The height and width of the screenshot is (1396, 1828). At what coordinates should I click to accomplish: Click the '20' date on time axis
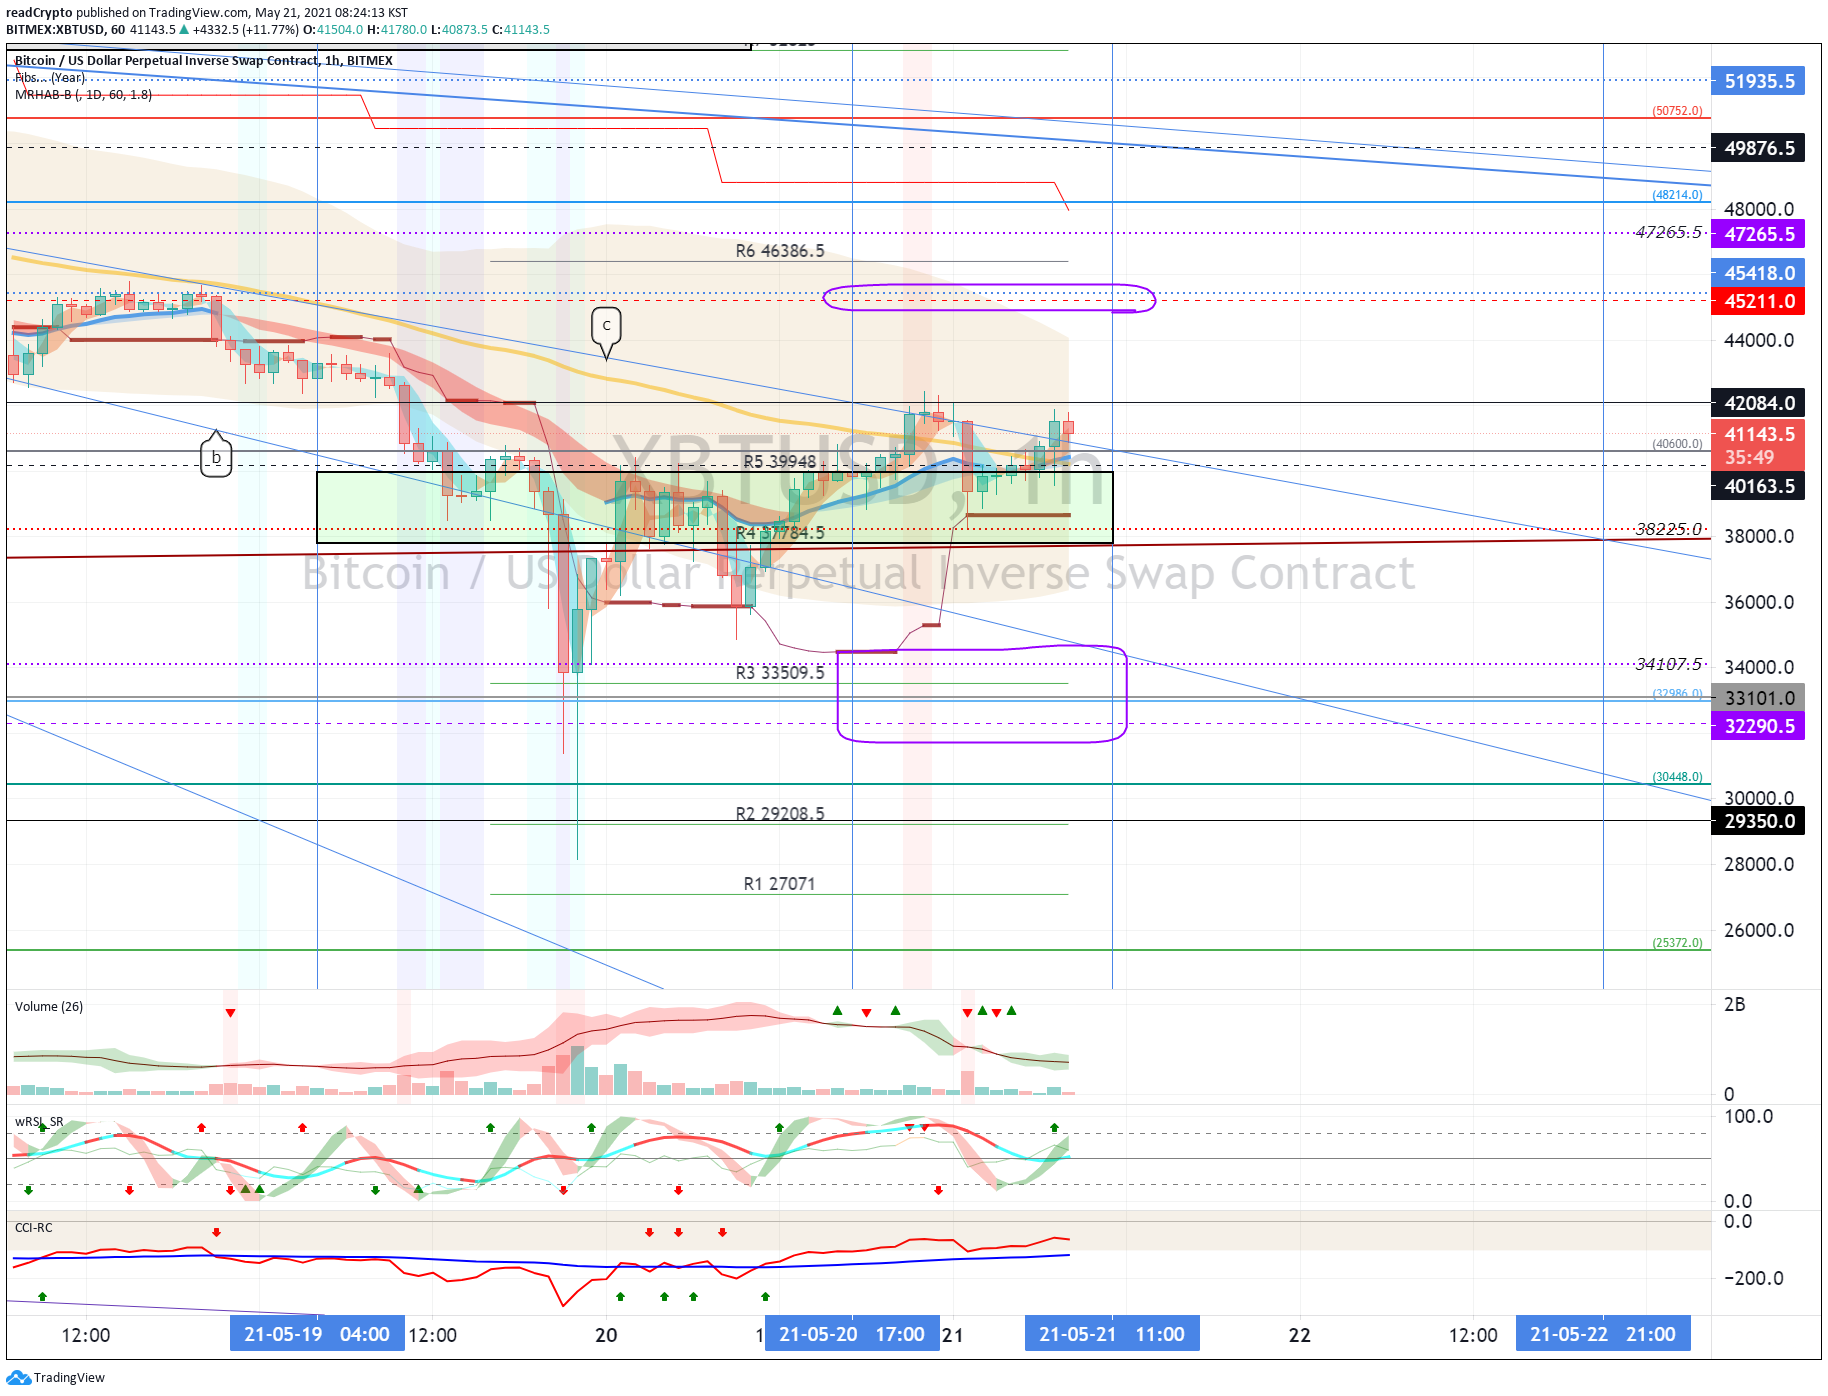click(606, 1335)
